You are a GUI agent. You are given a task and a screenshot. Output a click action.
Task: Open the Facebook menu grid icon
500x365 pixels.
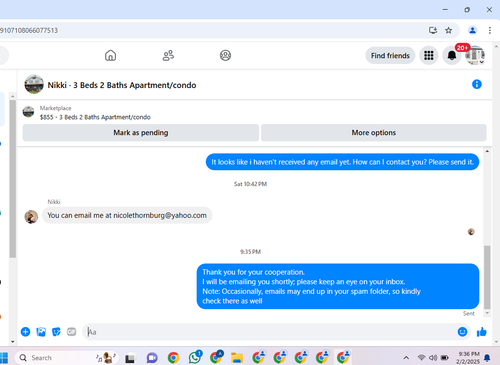(x=429, y=55)
